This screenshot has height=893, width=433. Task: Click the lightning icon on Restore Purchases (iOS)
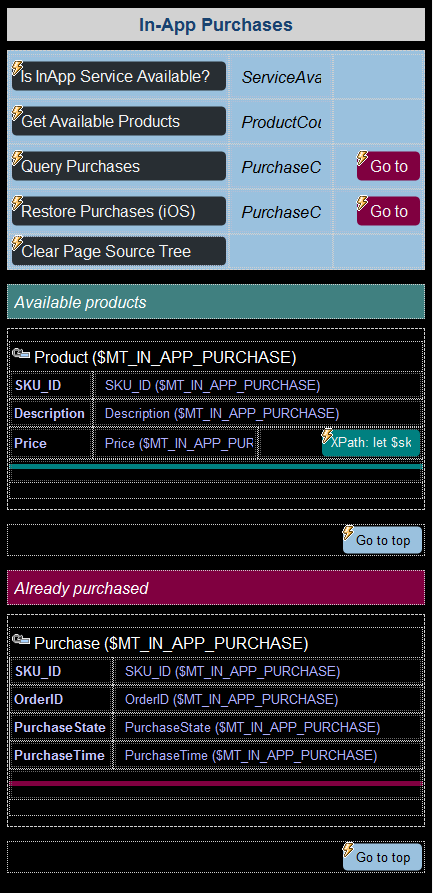[x=17, y=203]
